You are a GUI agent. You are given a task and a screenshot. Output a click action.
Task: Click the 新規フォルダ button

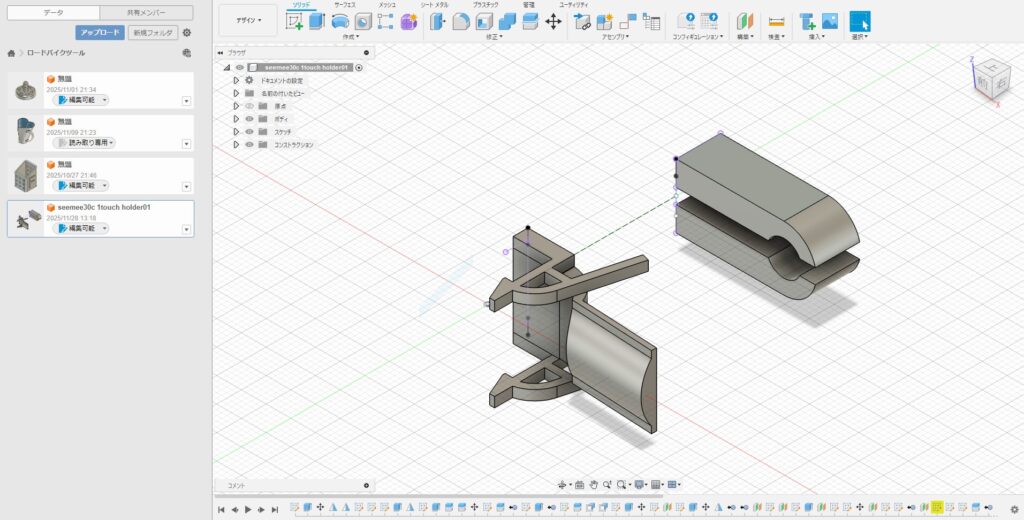152,33
